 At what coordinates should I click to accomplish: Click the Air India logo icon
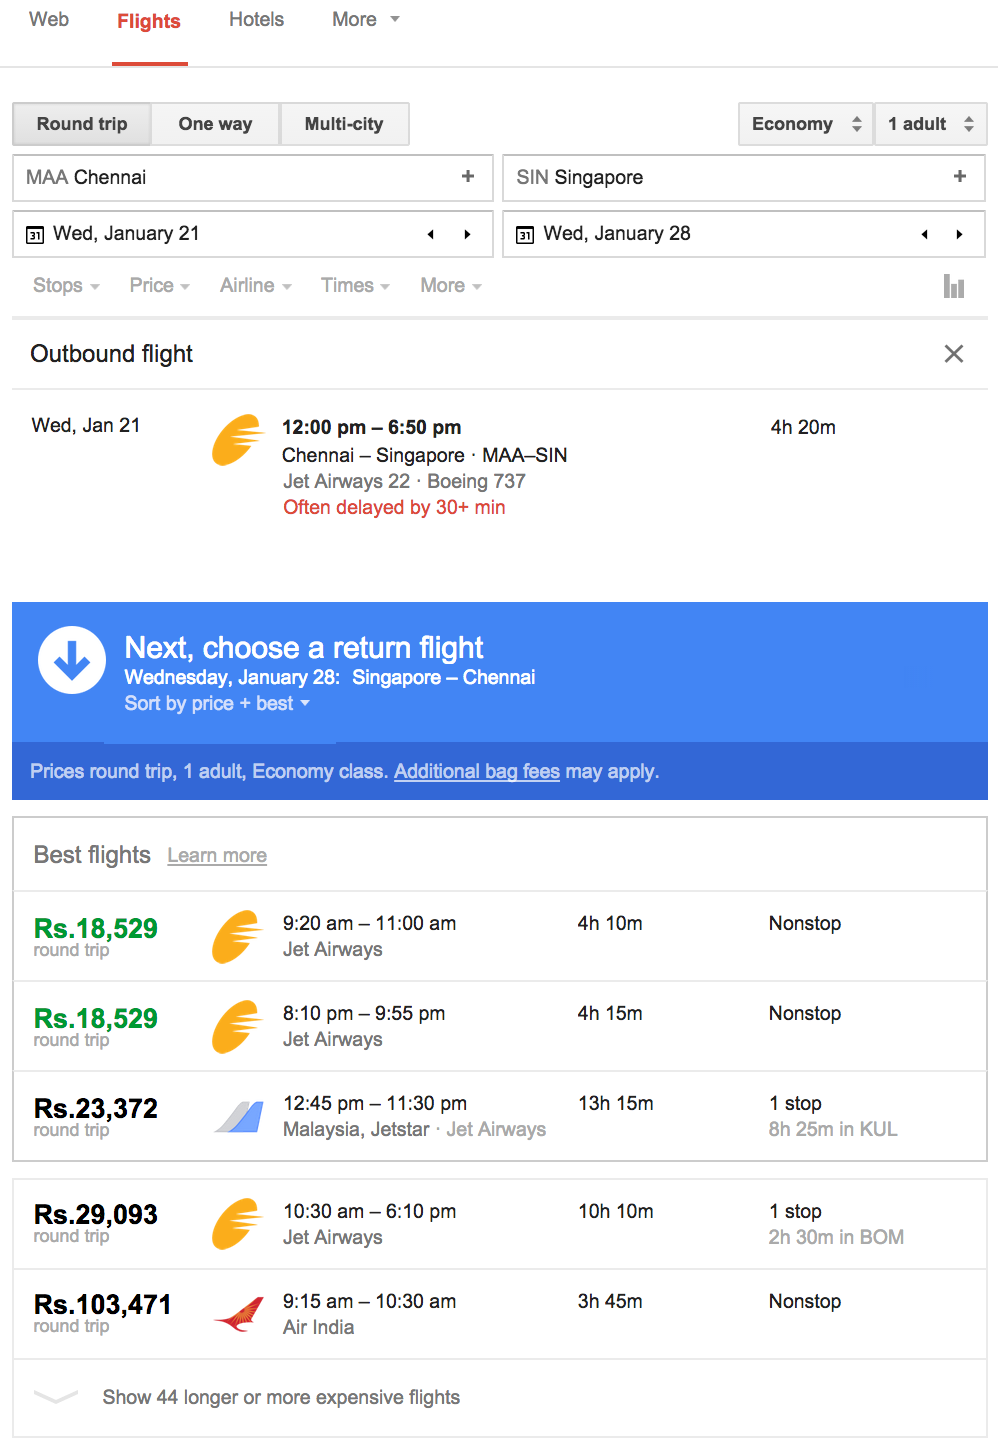(x=239, y=1314)
